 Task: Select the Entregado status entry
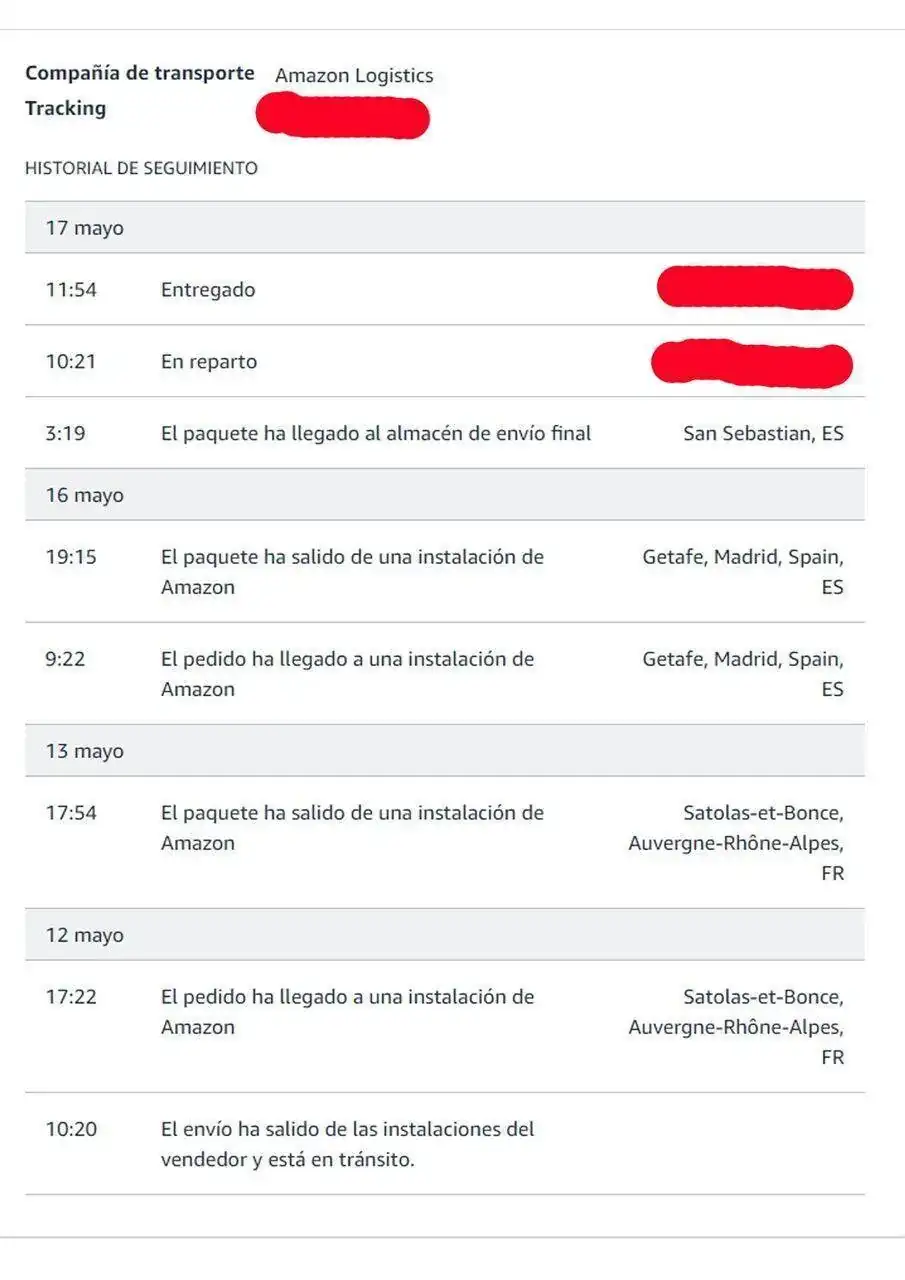(x=208, y=290)
